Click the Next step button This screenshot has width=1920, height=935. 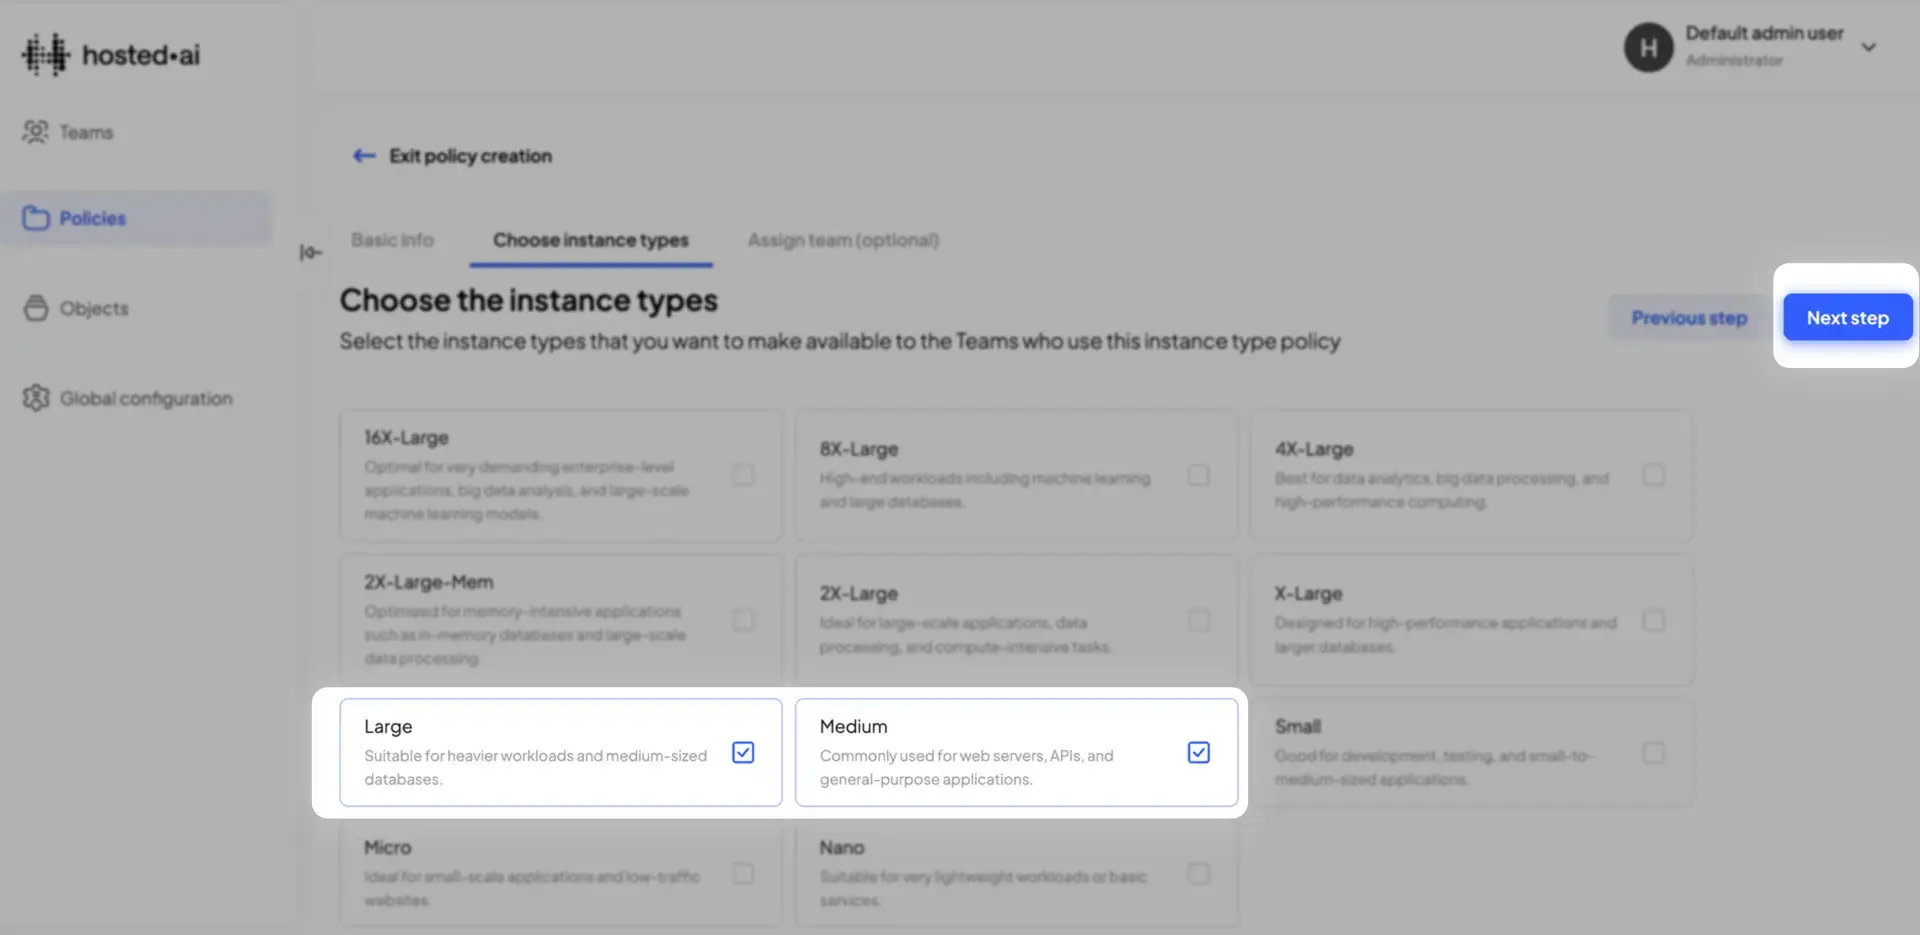point(1847,317)
